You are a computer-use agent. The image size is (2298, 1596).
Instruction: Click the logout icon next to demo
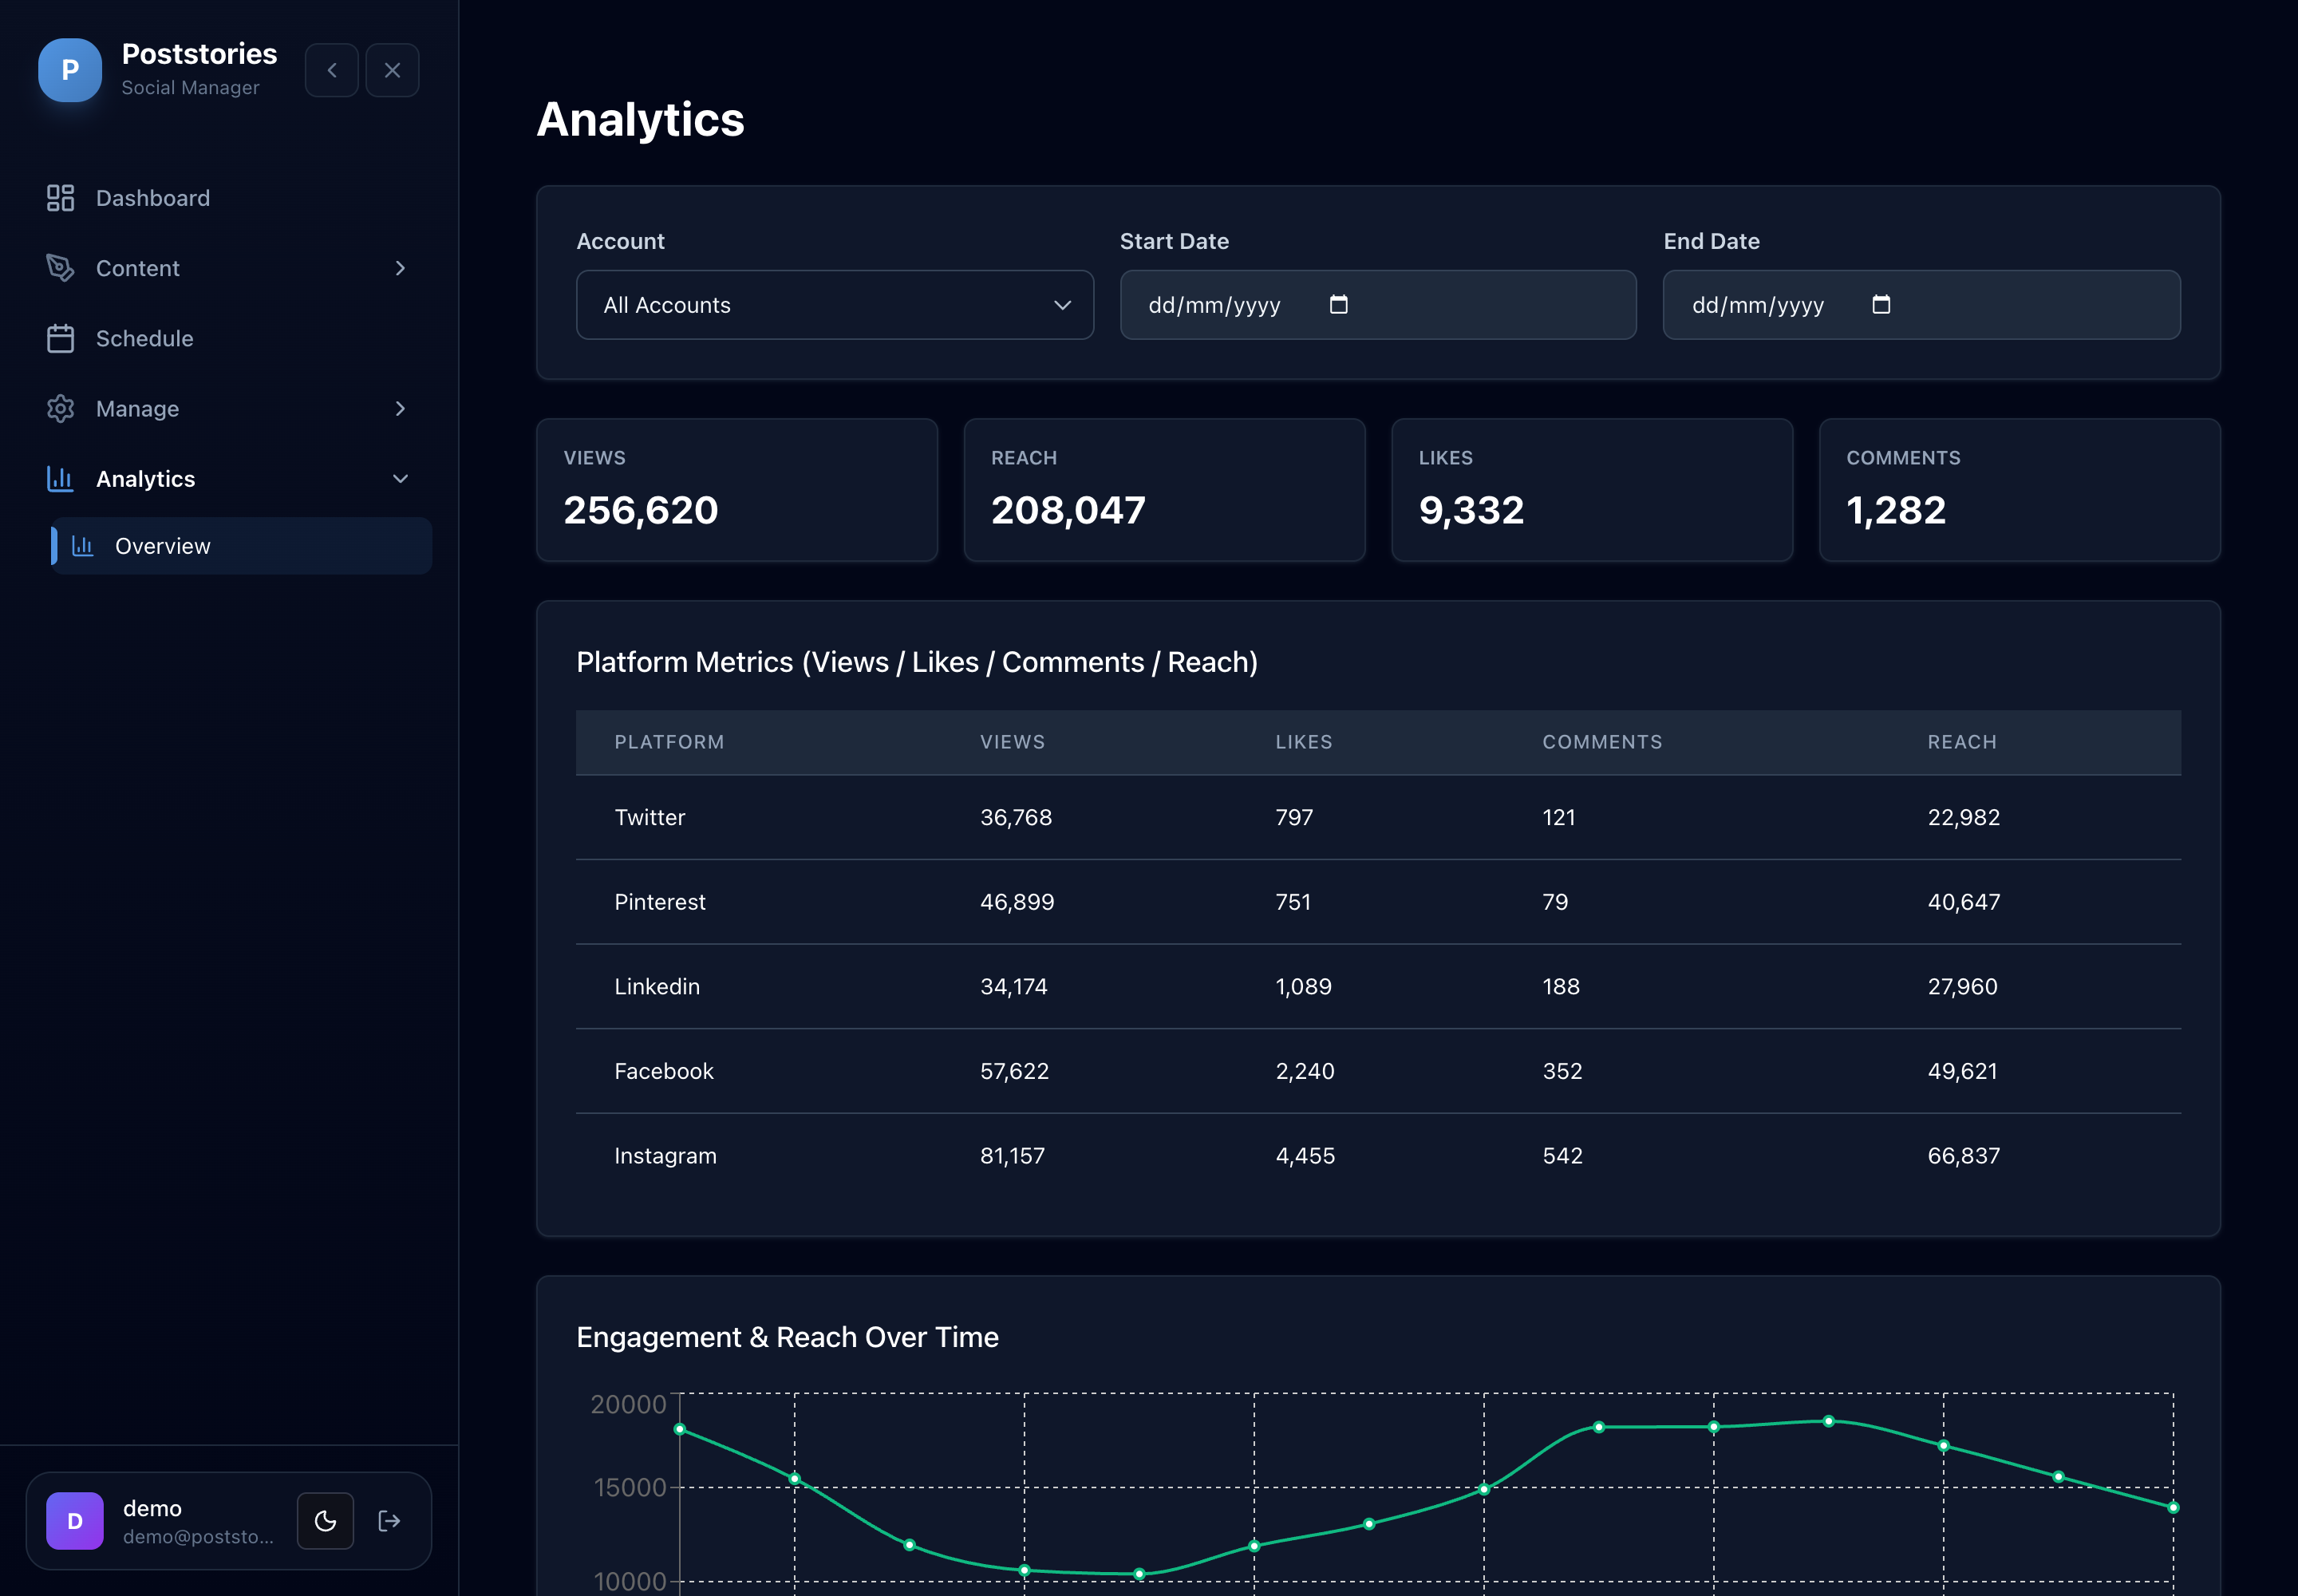pos(389,1521)
